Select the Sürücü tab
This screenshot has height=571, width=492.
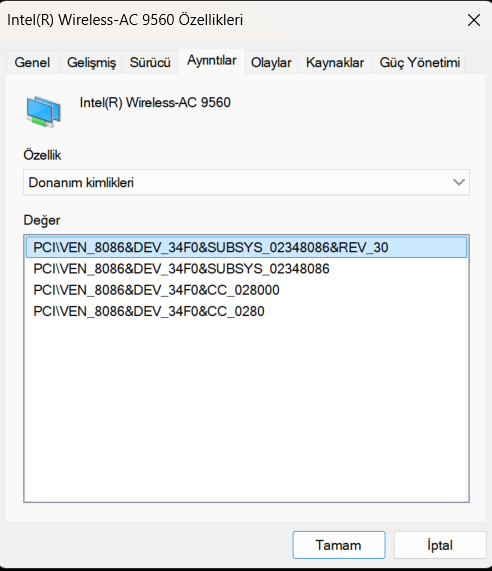point(150,62)
